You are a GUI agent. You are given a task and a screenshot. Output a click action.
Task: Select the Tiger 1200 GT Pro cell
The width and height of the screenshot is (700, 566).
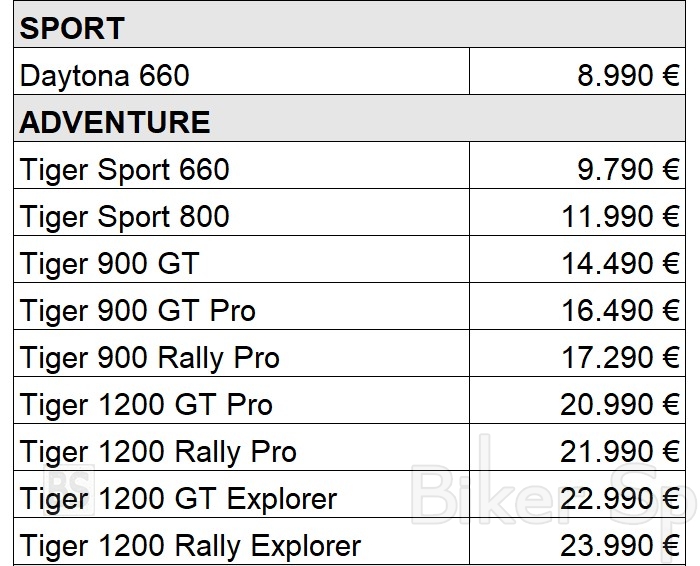(x=145, y=405)
